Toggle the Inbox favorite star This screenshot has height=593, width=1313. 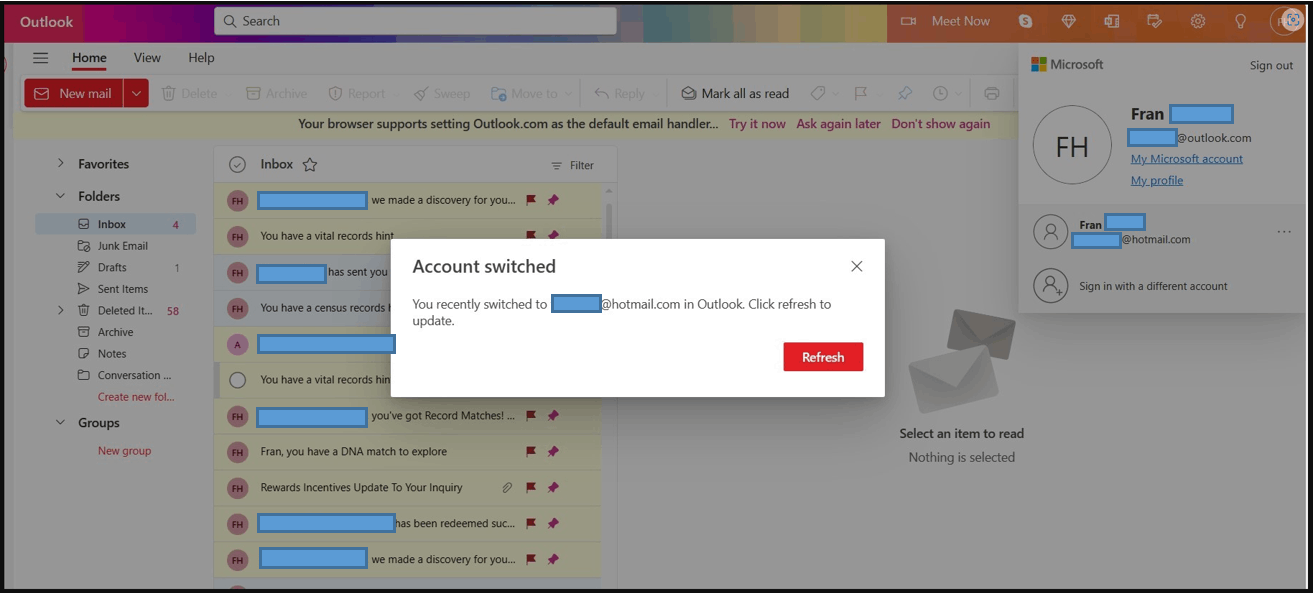(x=310, y=164)
